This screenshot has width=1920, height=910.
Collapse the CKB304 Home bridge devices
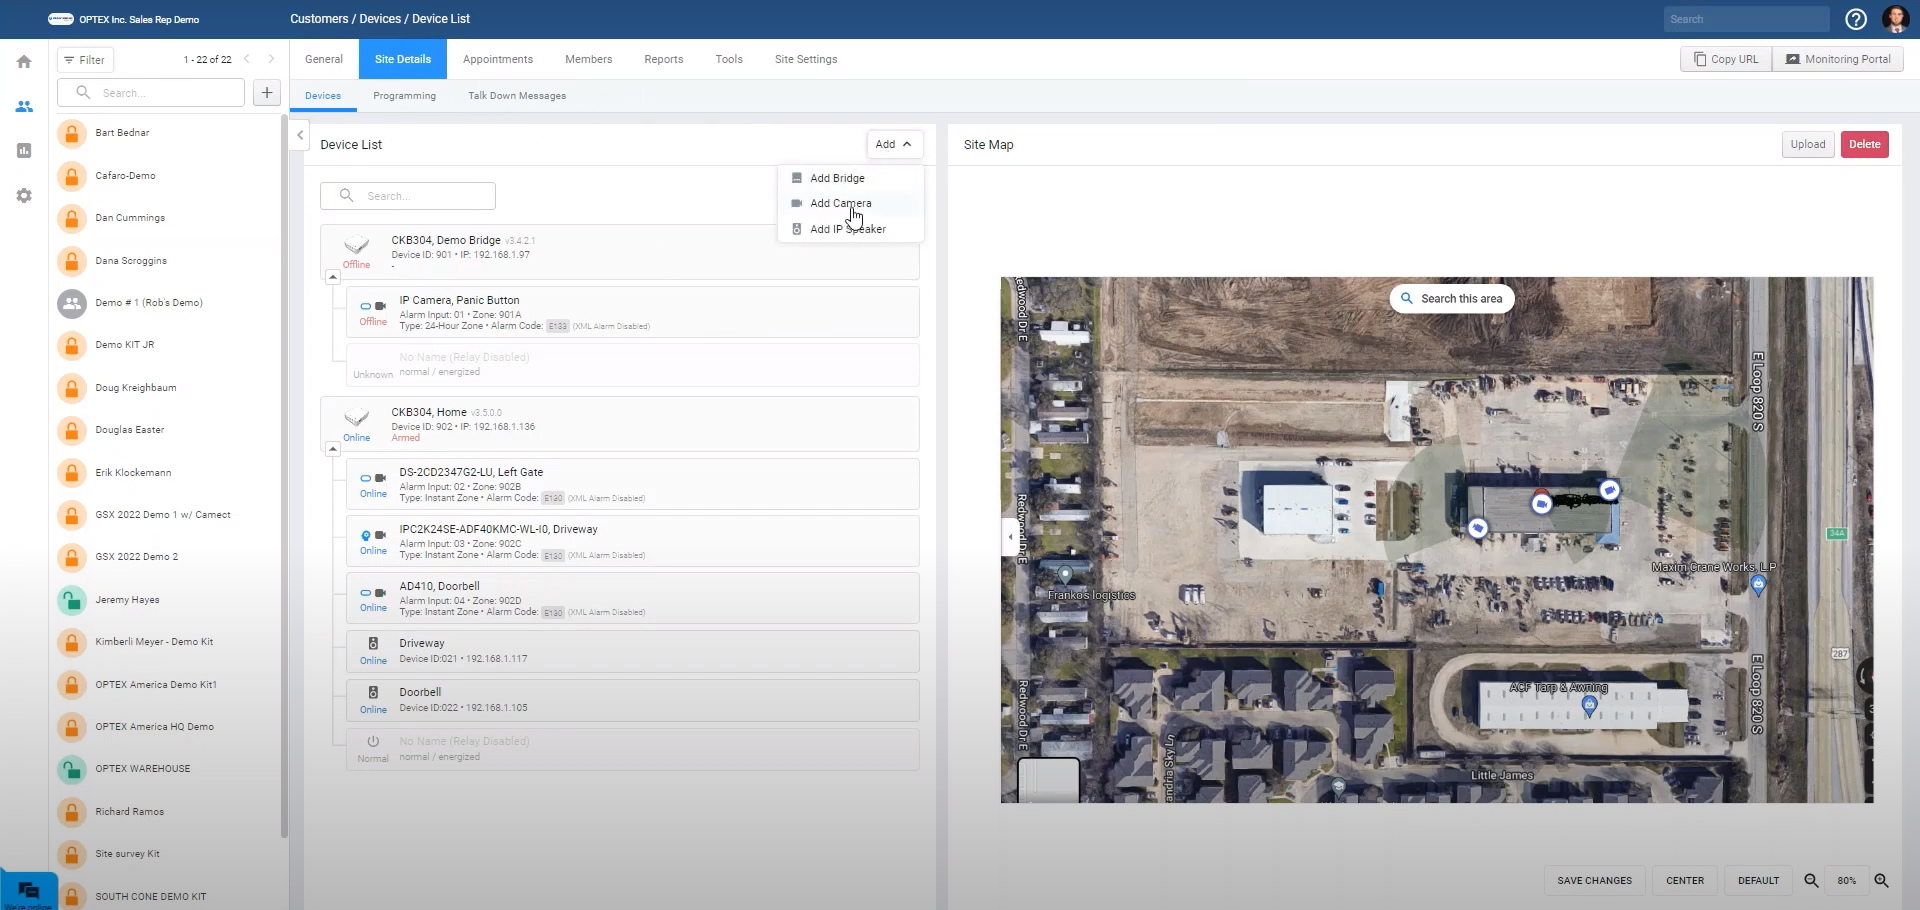coord(333,449)
